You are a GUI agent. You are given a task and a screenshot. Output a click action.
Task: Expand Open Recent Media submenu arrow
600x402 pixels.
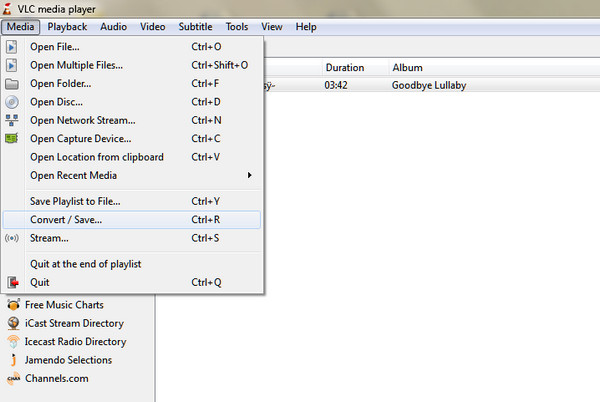(249, 175)
